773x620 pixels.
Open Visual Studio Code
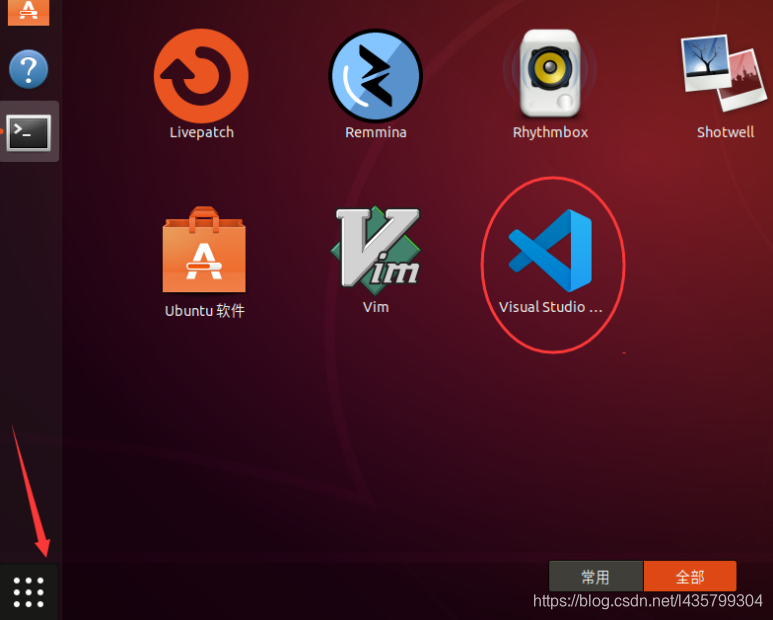[x=550, y=250]
